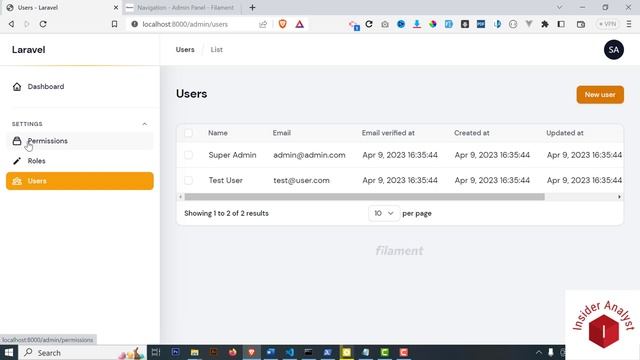The height and width of the screenshot is (360, 640).
Task: Click the Created at column header
Action: [x=471, y=133]
